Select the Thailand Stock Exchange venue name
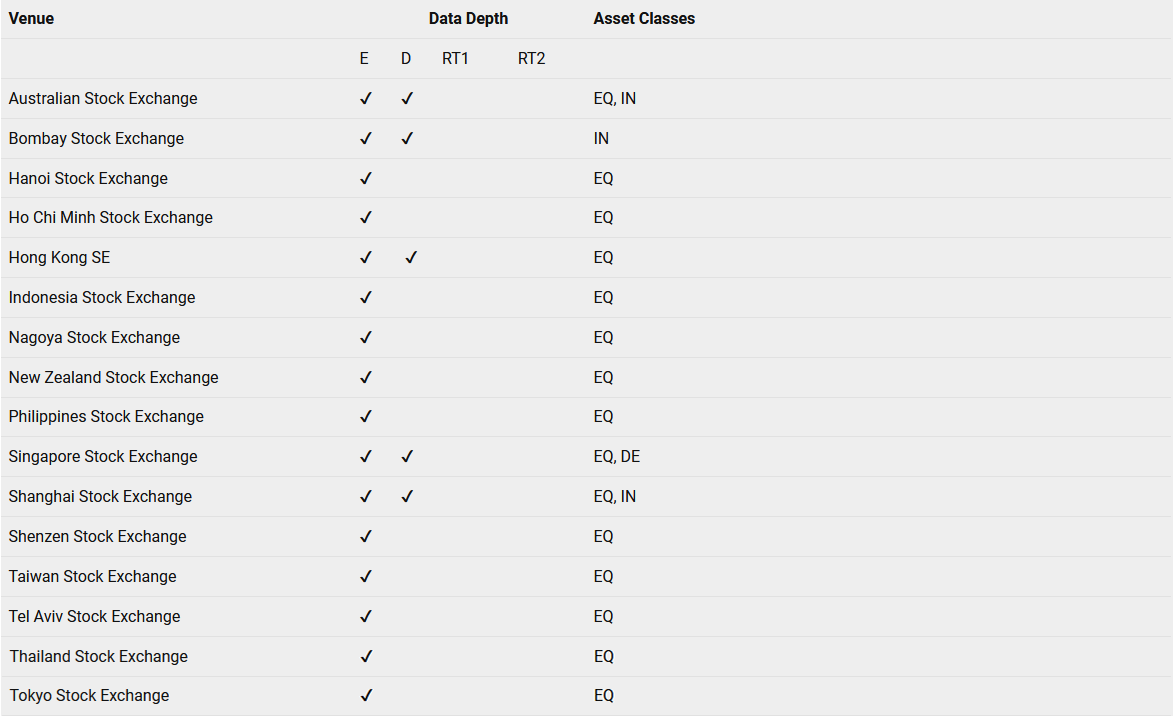Screen dimensions: 1173x716 99,656
